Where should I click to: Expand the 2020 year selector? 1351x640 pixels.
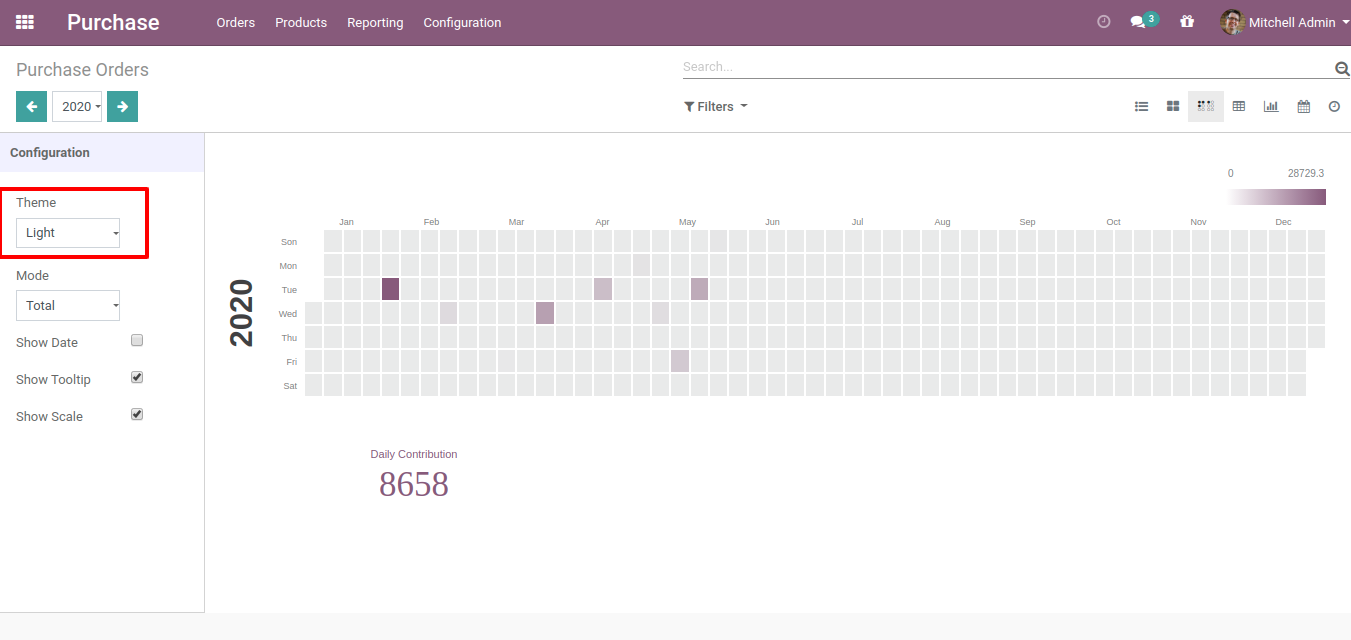coord(77,106)
